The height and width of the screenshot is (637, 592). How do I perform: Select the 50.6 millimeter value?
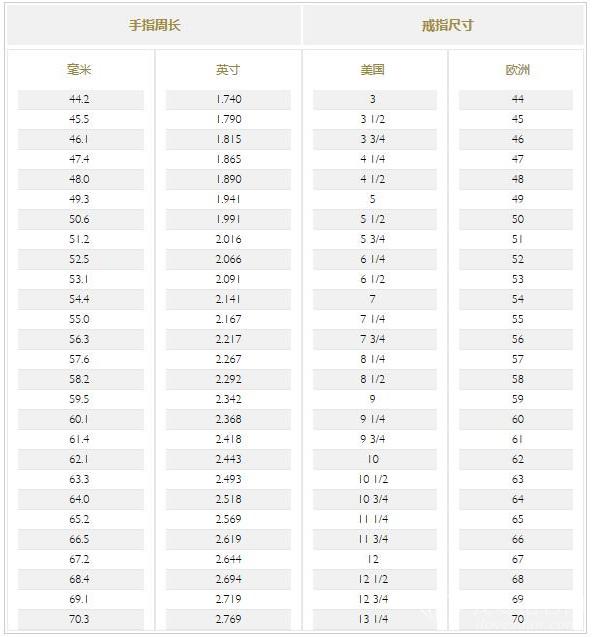coord(79,219)
